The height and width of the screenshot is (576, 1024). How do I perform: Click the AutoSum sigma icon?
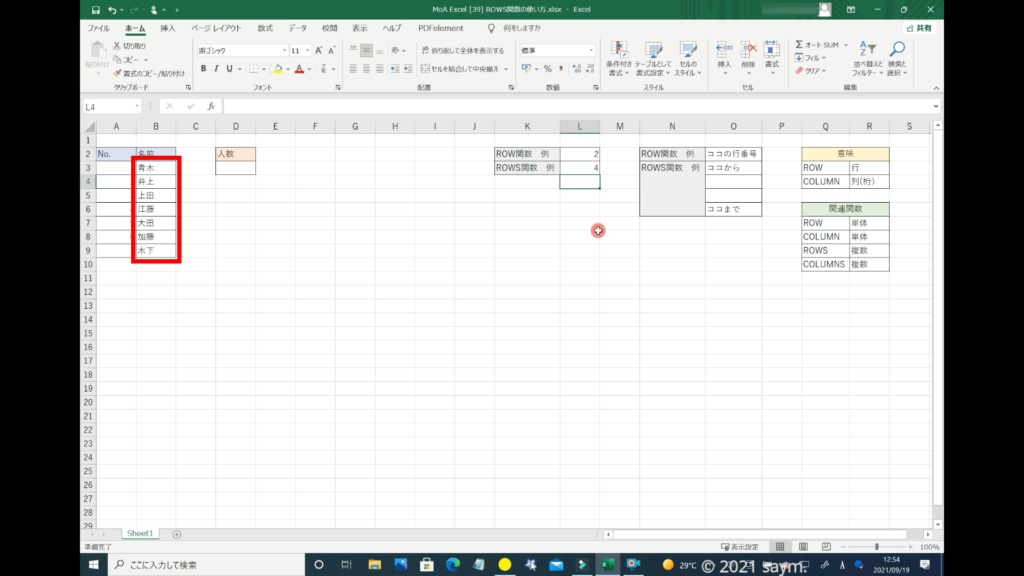pos(800,45)
